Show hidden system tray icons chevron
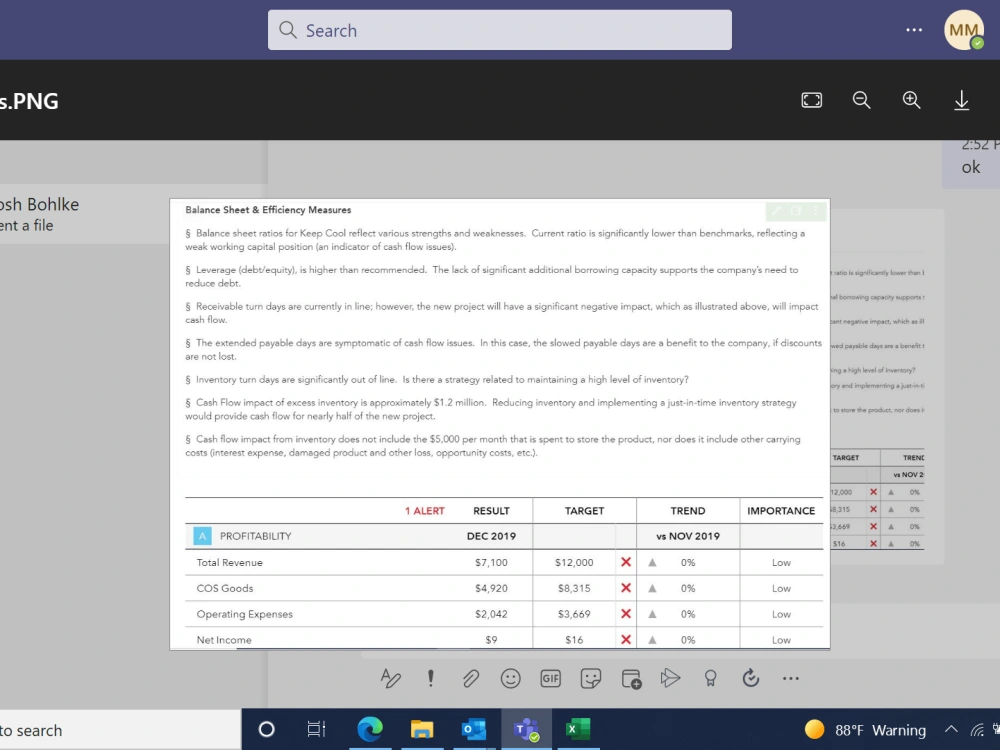The width and height of the screenshot is (1000, 750). pyautogui.click(x=951, y=730)
